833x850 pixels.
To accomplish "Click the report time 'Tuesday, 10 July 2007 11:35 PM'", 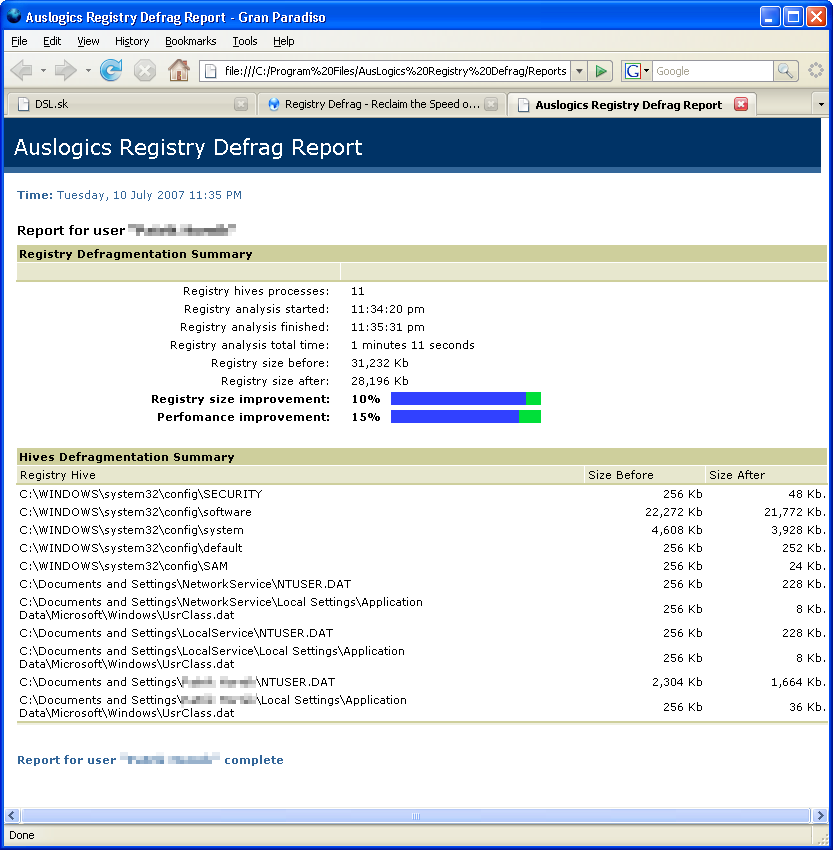I will 149,195.
